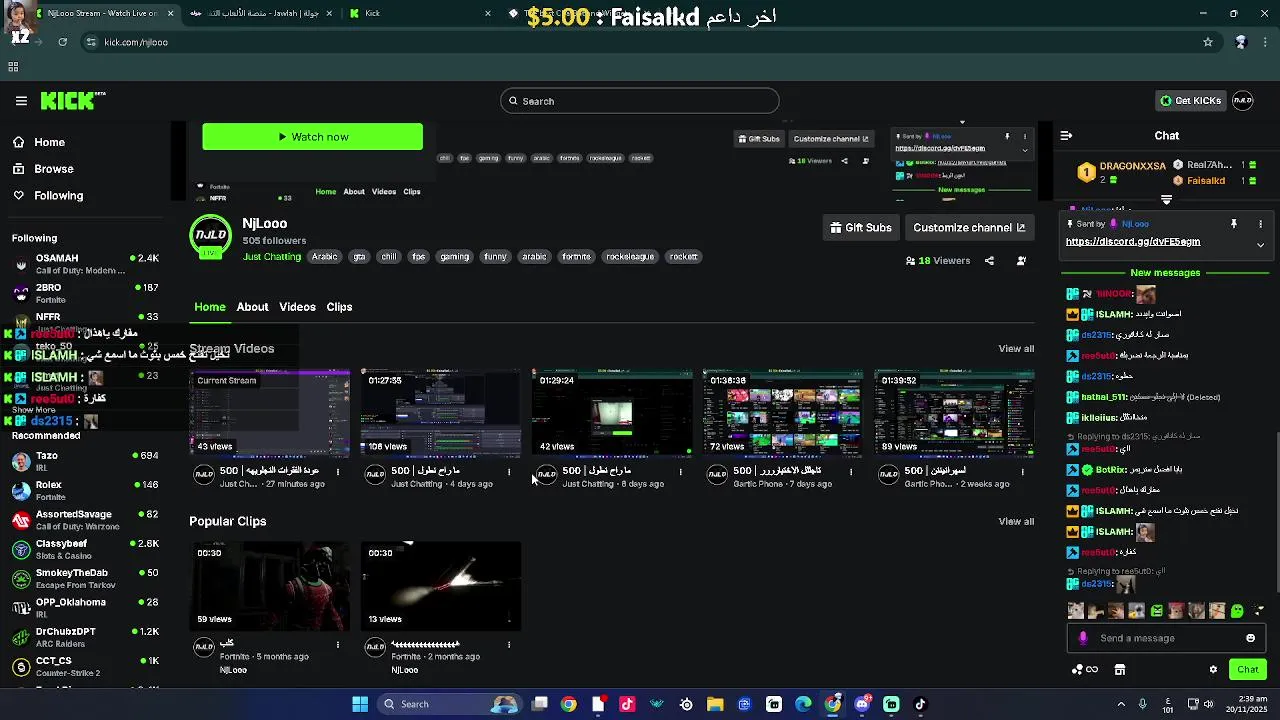Click the search field at top

(x=640, y=101)
